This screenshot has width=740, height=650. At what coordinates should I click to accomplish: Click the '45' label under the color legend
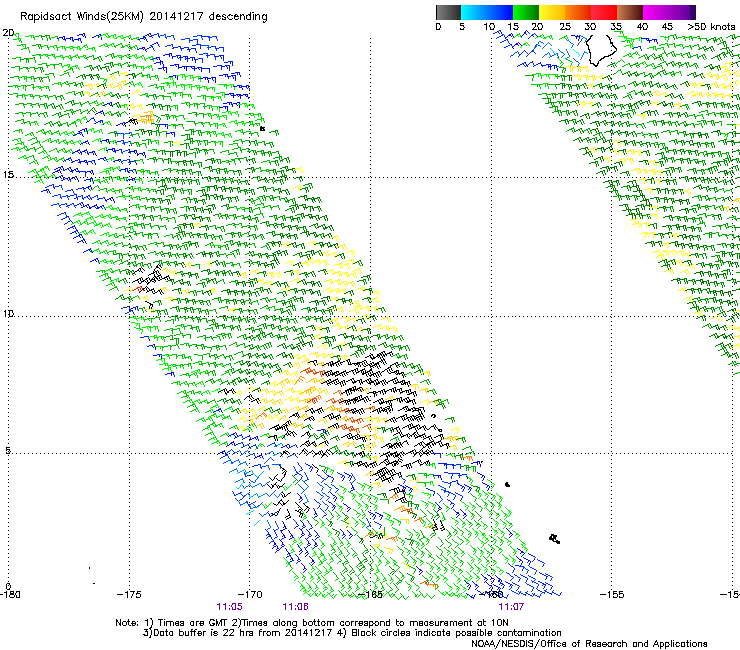click(667, 26)
